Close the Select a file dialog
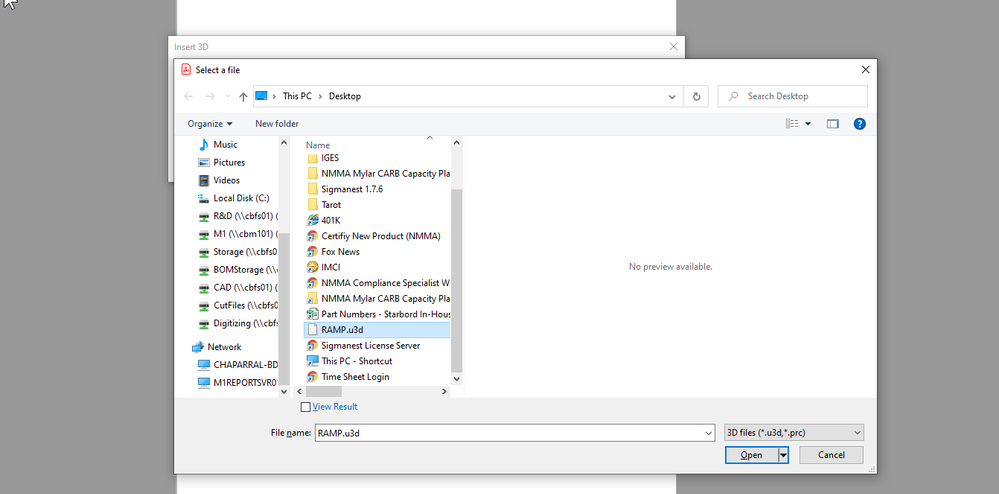 click(865, 69)
